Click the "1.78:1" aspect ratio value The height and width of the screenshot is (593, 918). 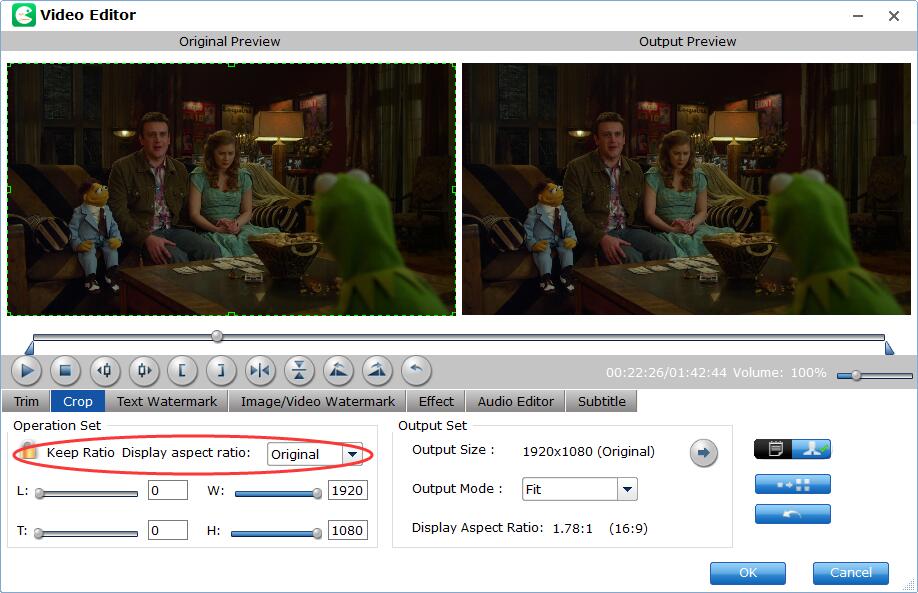coord(573,529)
